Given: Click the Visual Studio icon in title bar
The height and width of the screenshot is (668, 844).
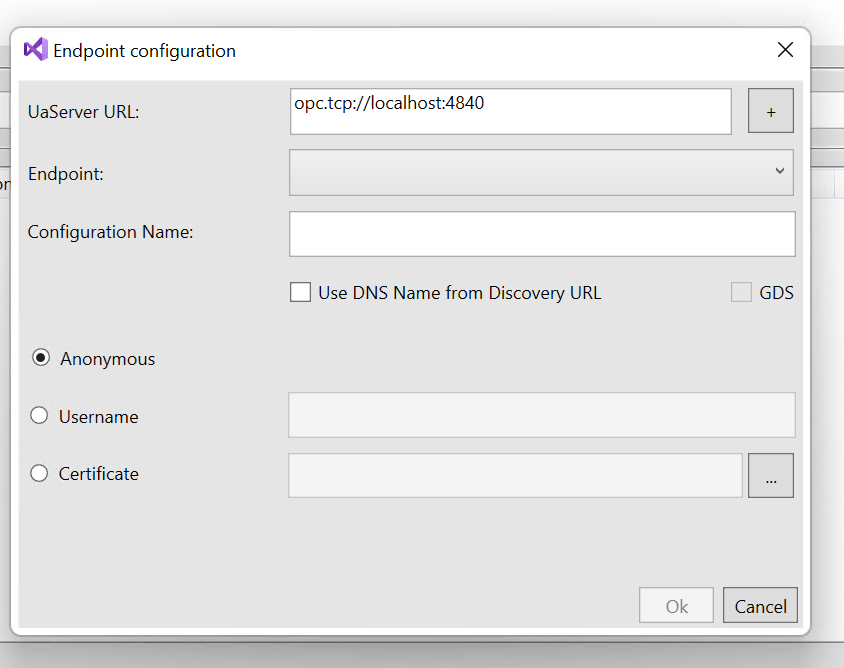Looking at the screenshot, I should [36, 50].
